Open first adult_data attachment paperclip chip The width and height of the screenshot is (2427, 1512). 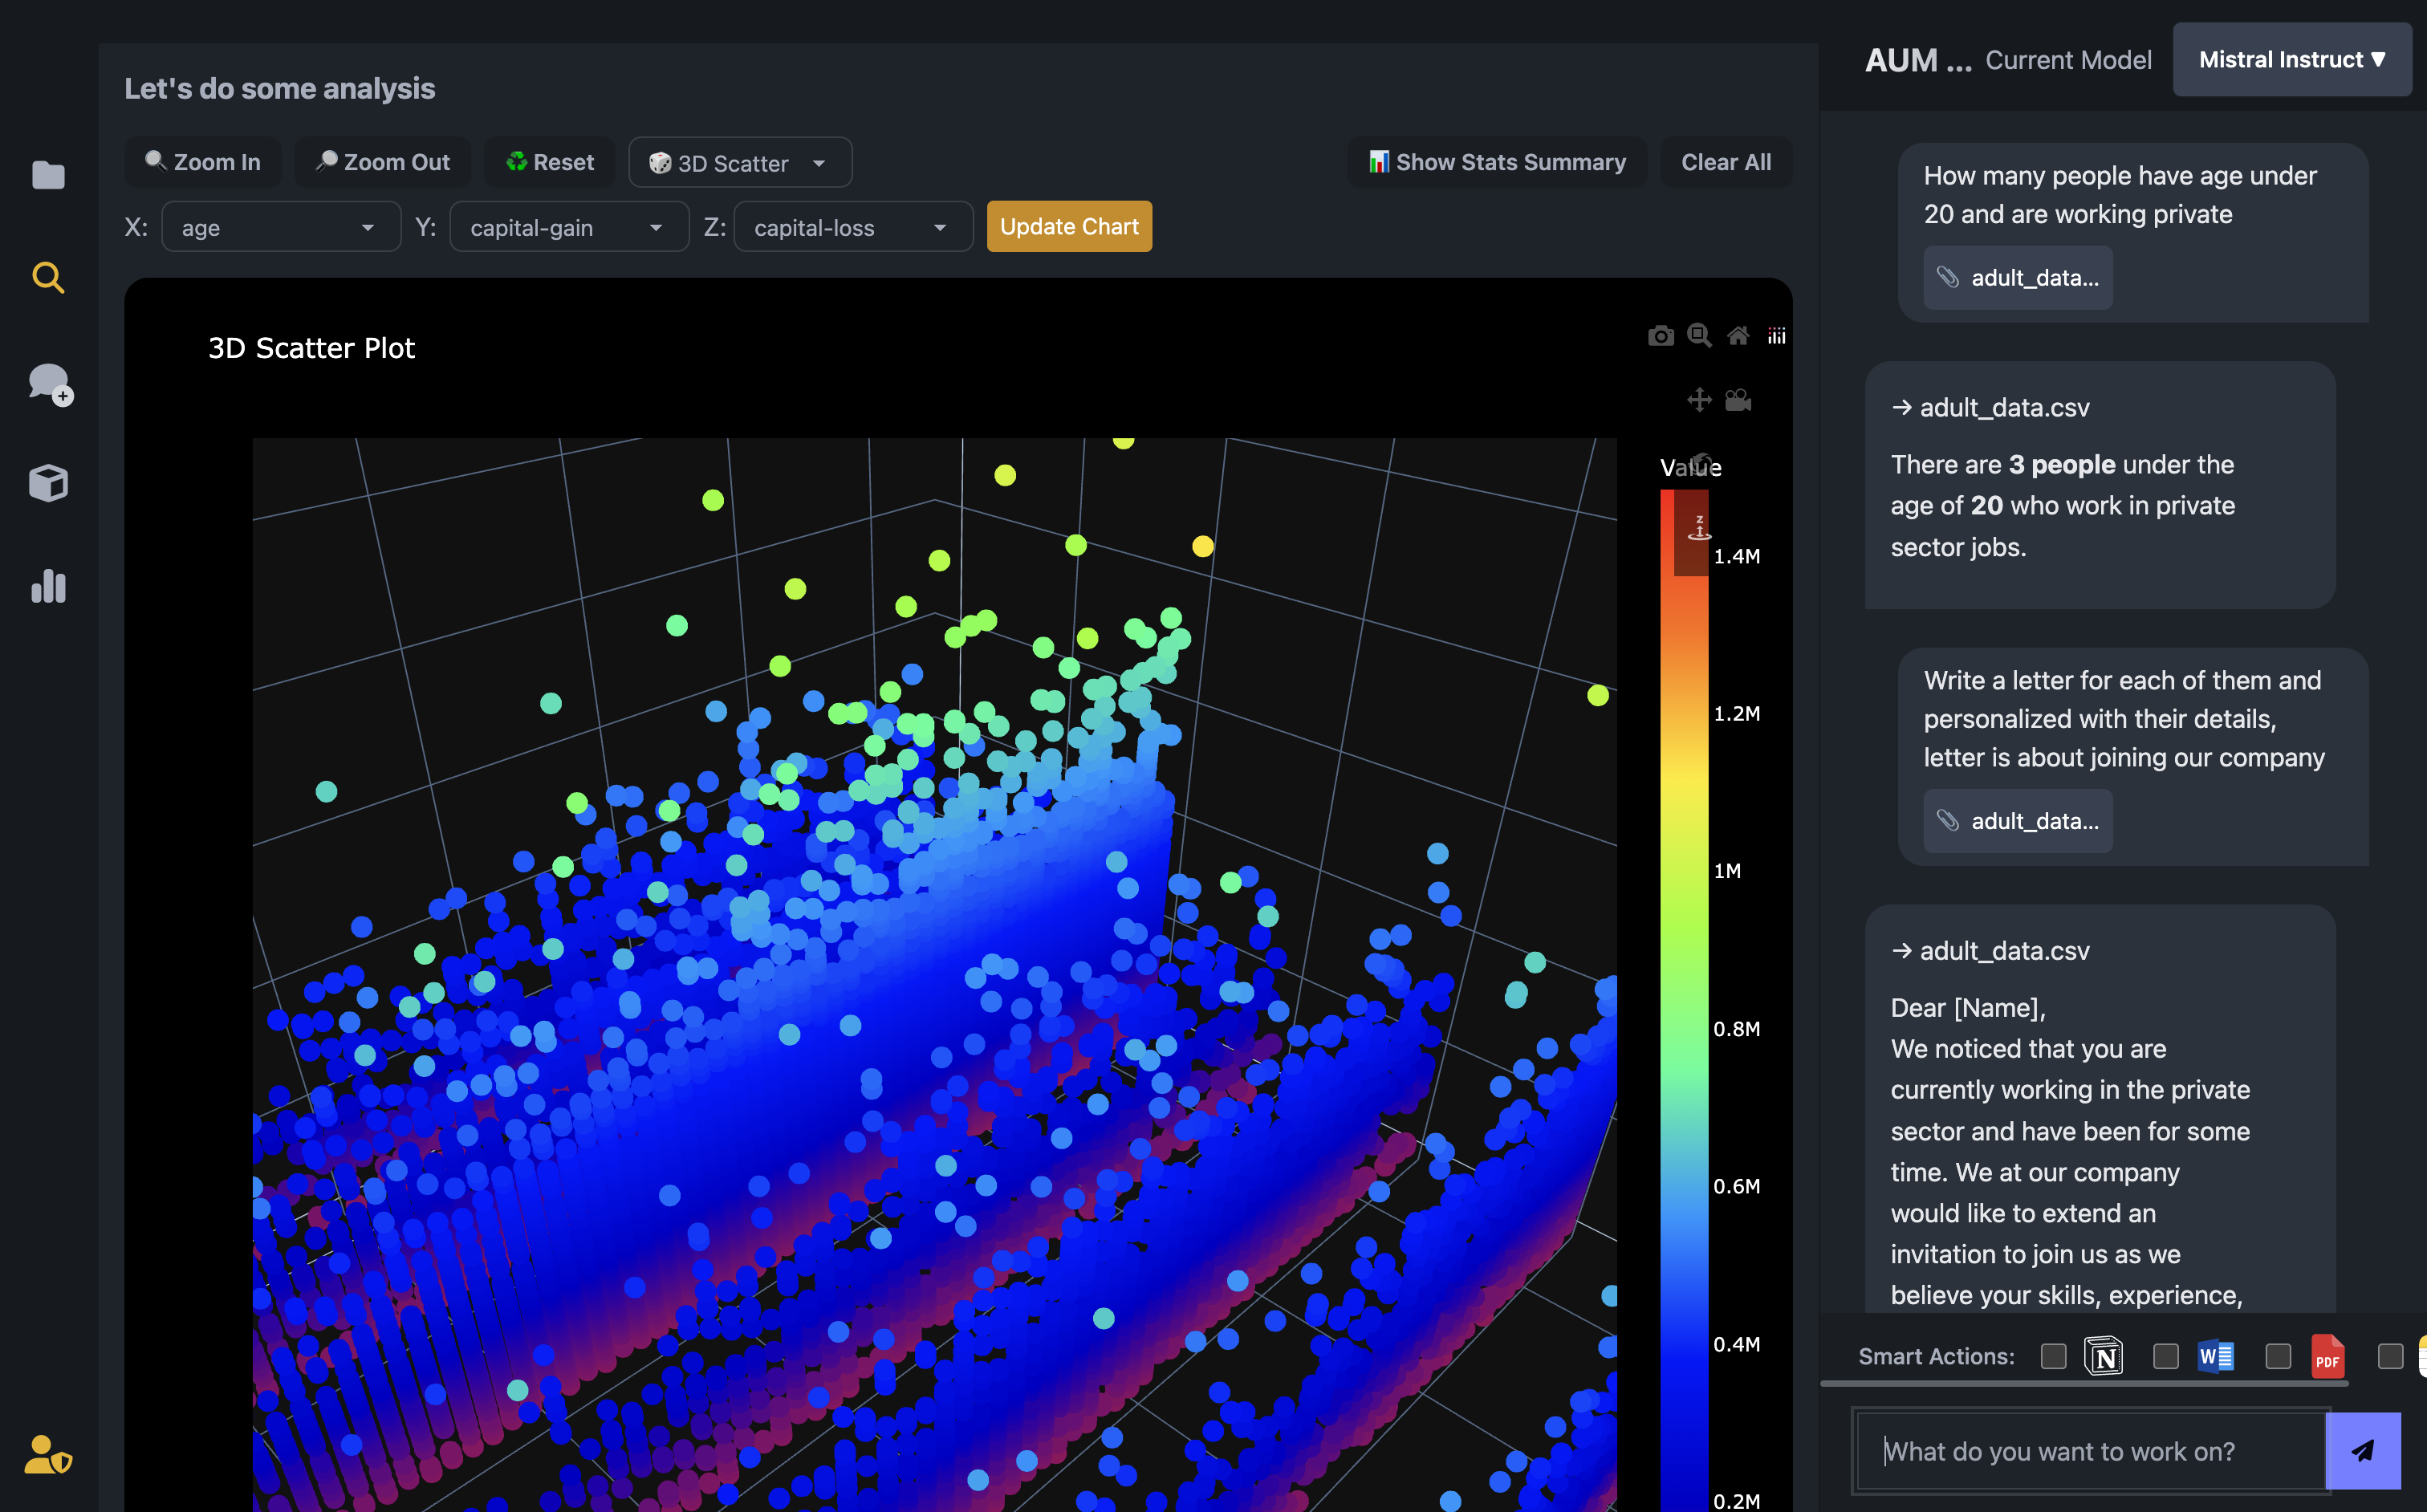2018,277
